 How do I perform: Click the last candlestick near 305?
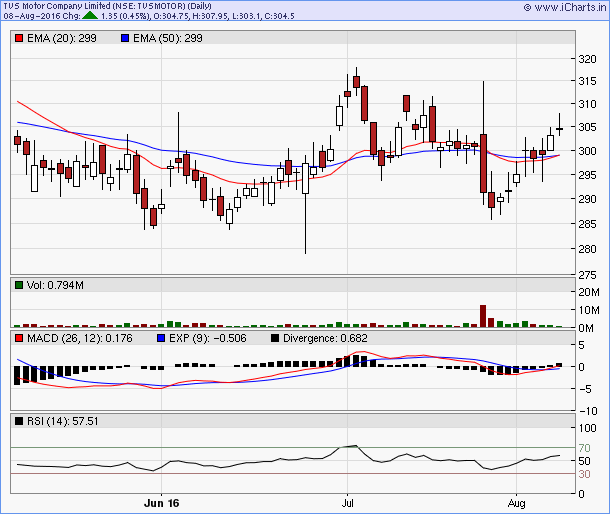(x=559, y=125)
